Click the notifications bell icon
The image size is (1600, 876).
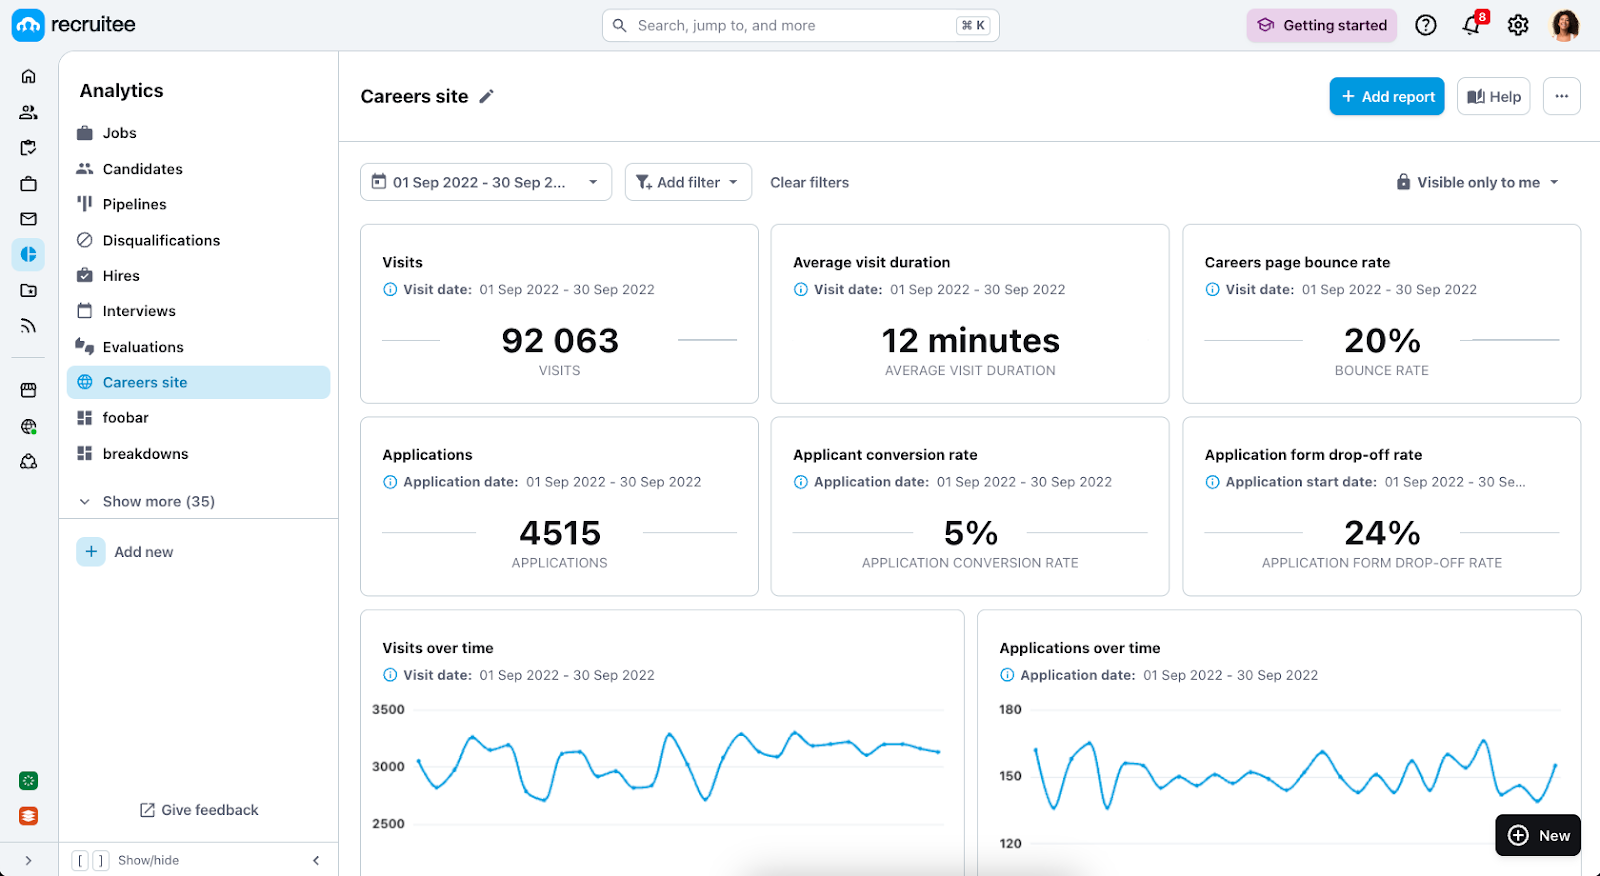point(1471,26)
